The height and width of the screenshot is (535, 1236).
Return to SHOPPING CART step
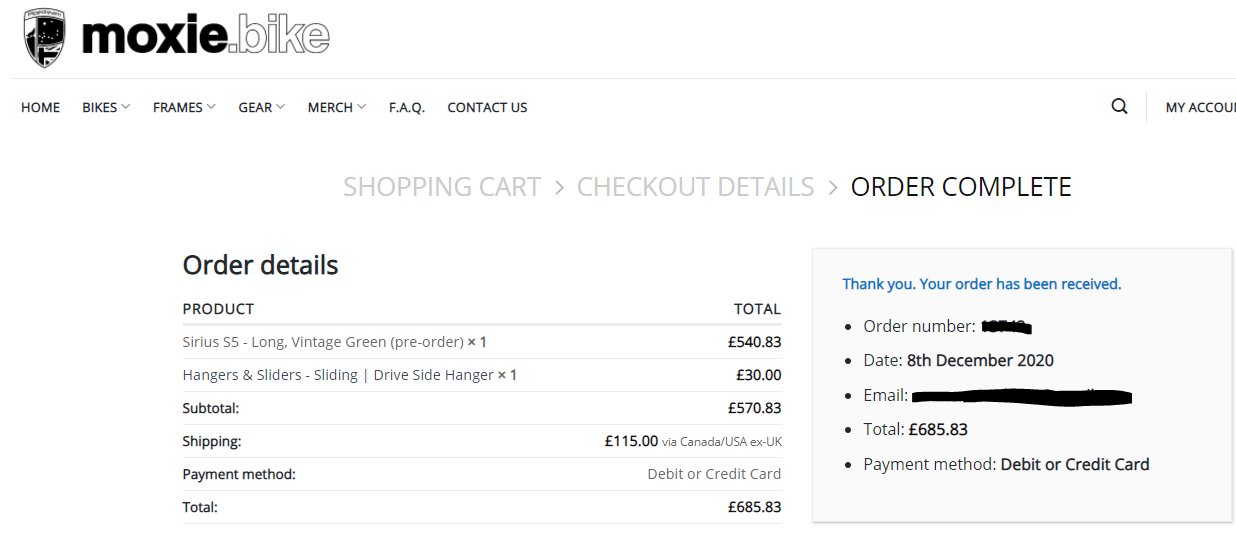[x=442, y=187]
